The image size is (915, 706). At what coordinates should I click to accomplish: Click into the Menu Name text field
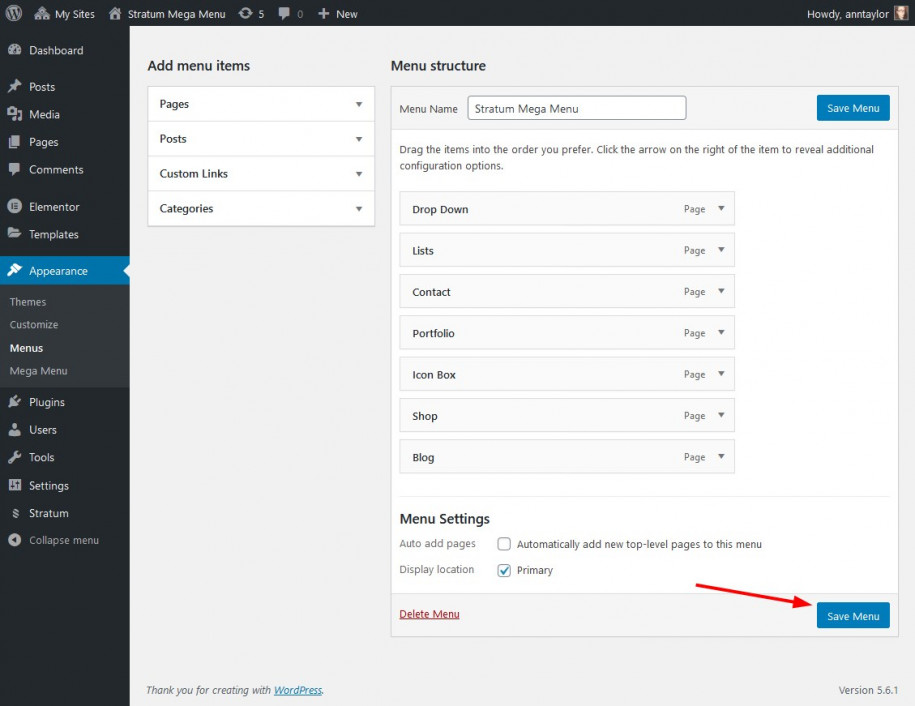coord(577,108)
